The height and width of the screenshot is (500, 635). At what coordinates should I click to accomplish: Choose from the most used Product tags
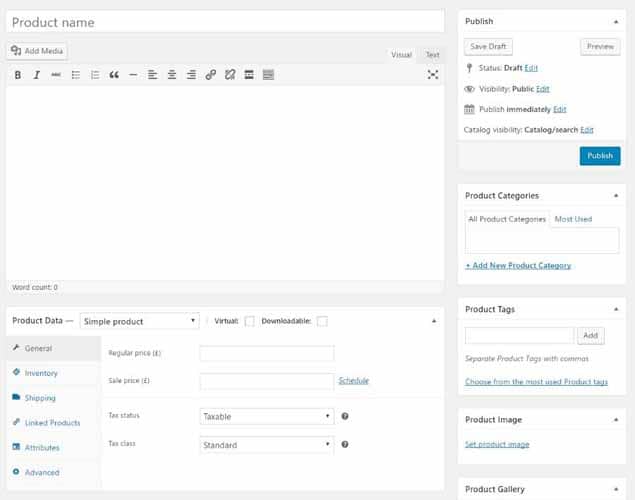pyautogui.click(x=536, y=382)
